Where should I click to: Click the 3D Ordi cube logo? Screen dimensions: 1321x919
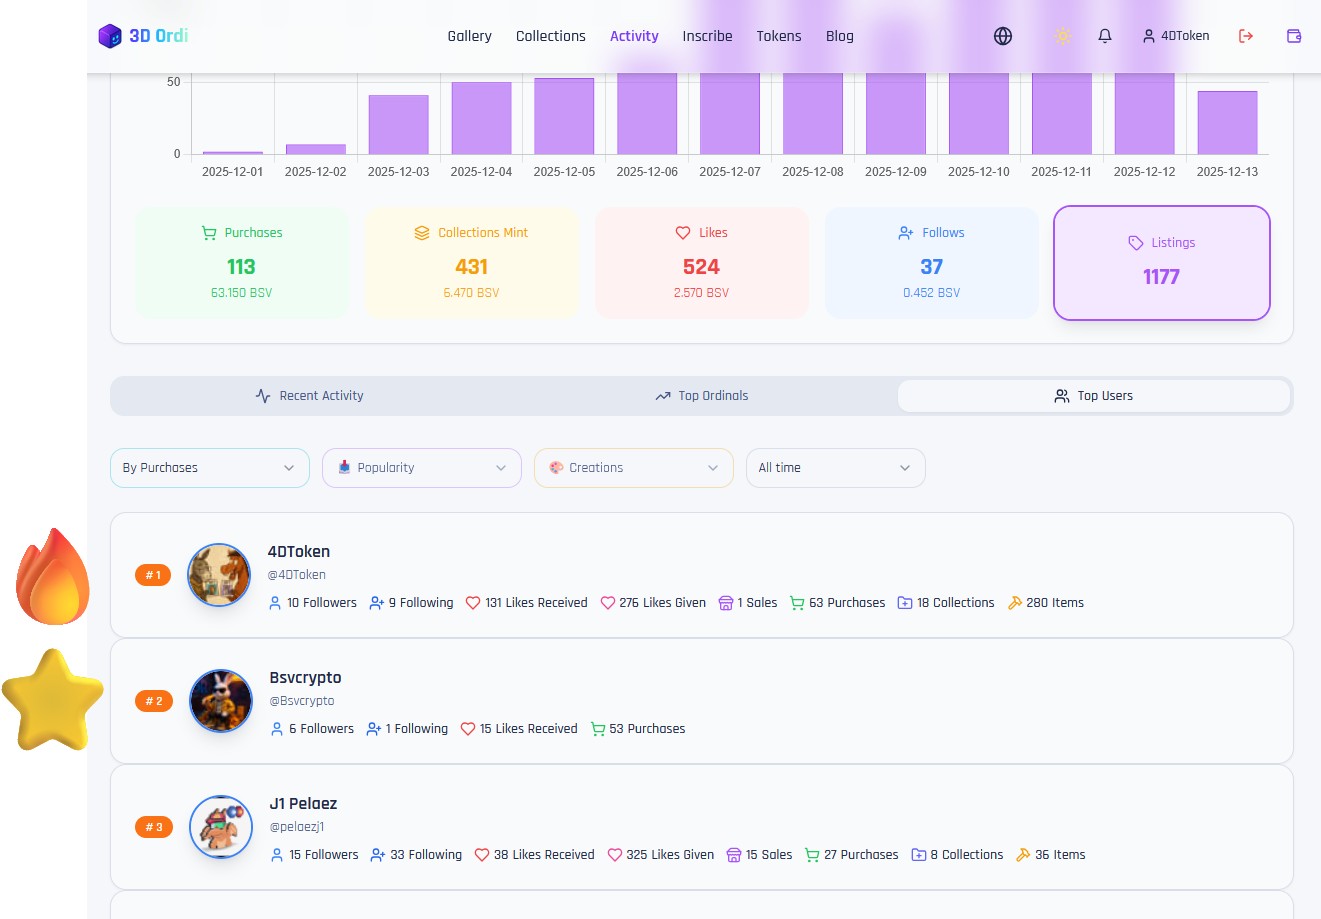pos(110,36)
